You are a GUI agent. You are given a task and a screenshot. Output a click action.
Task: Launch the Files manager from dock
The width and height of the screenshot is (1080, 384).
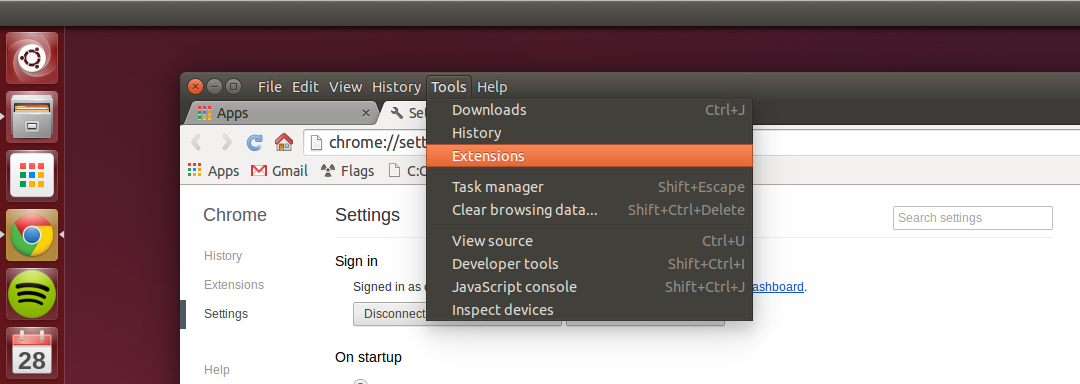click(x=32, y=117)
